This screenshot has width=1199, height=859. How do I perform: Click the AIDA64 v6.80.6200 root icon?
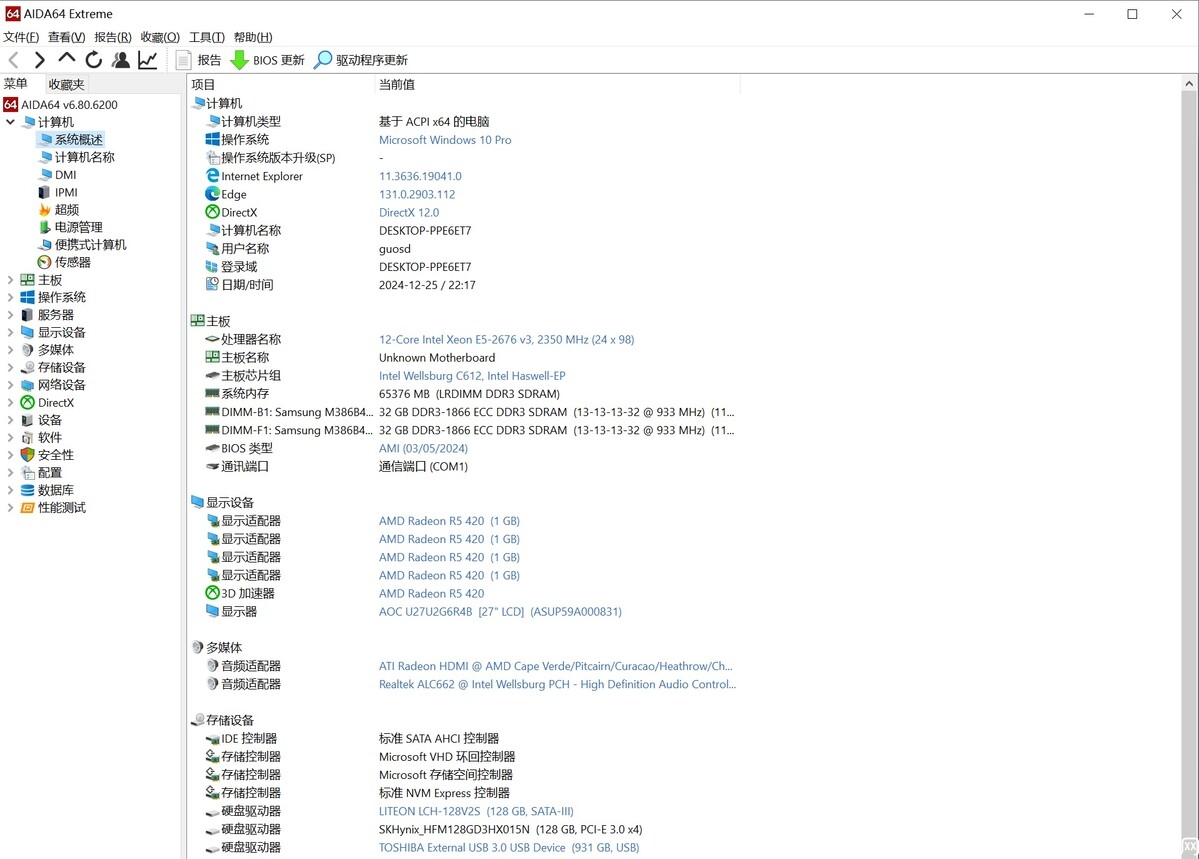(11, 104)
